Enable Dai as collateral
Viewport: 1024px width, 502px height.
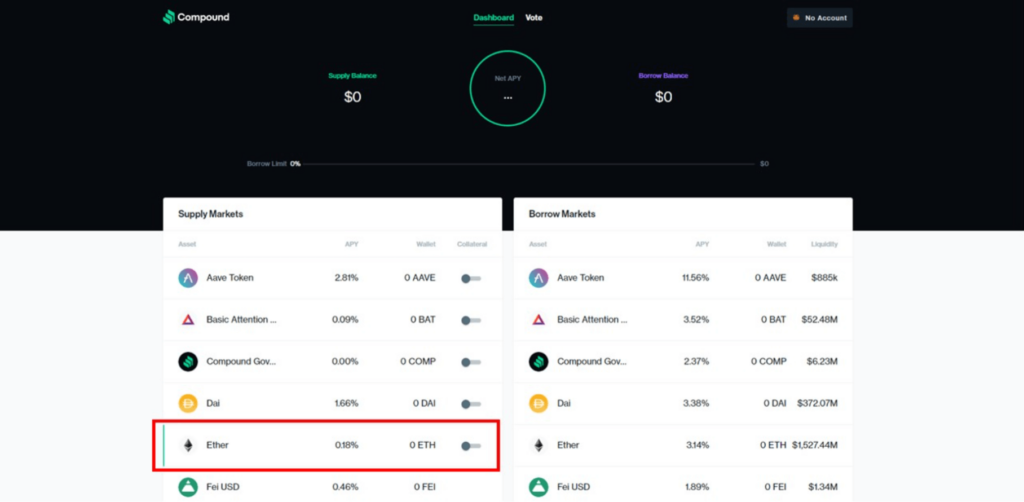(x=471, y=404)
